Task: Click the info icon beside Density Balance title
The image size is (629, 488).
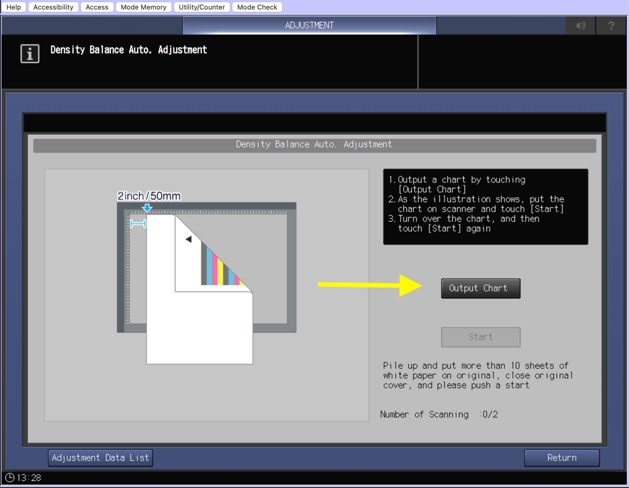Action: [30, 54]
